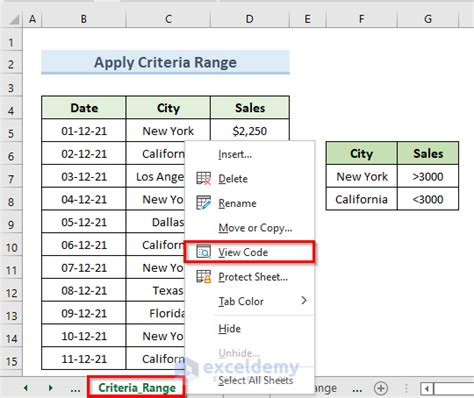Screen dimensions: 474x398
Task: Click the Delete sheet icon in context menu
Action: (203, 178)
